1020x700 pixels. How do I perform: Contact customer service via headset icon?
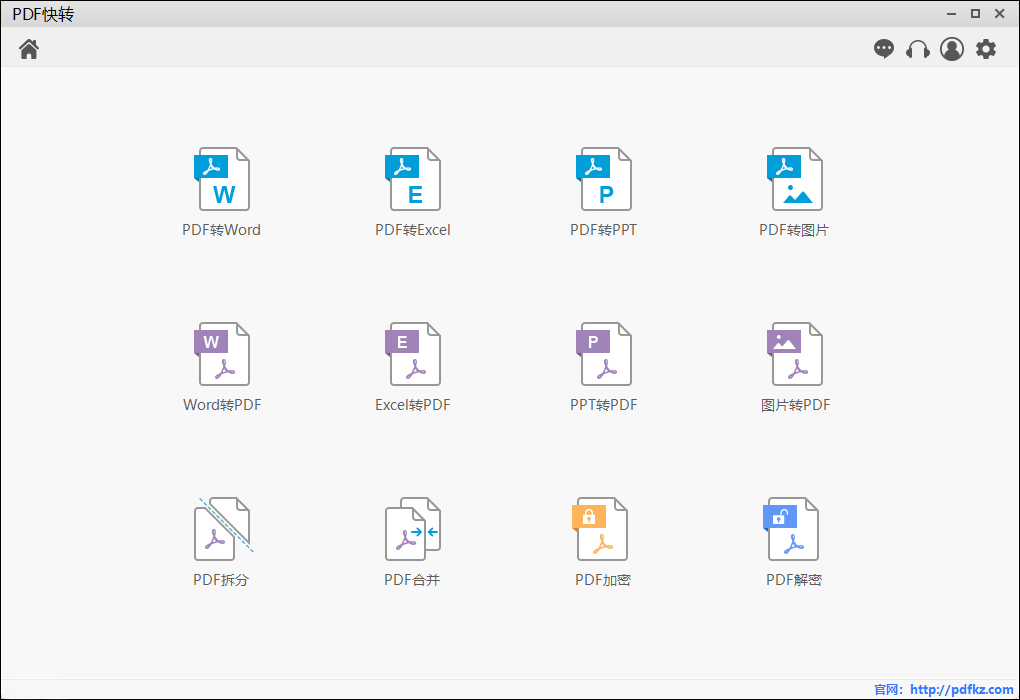pyautogui.click(x=918, y=49)
